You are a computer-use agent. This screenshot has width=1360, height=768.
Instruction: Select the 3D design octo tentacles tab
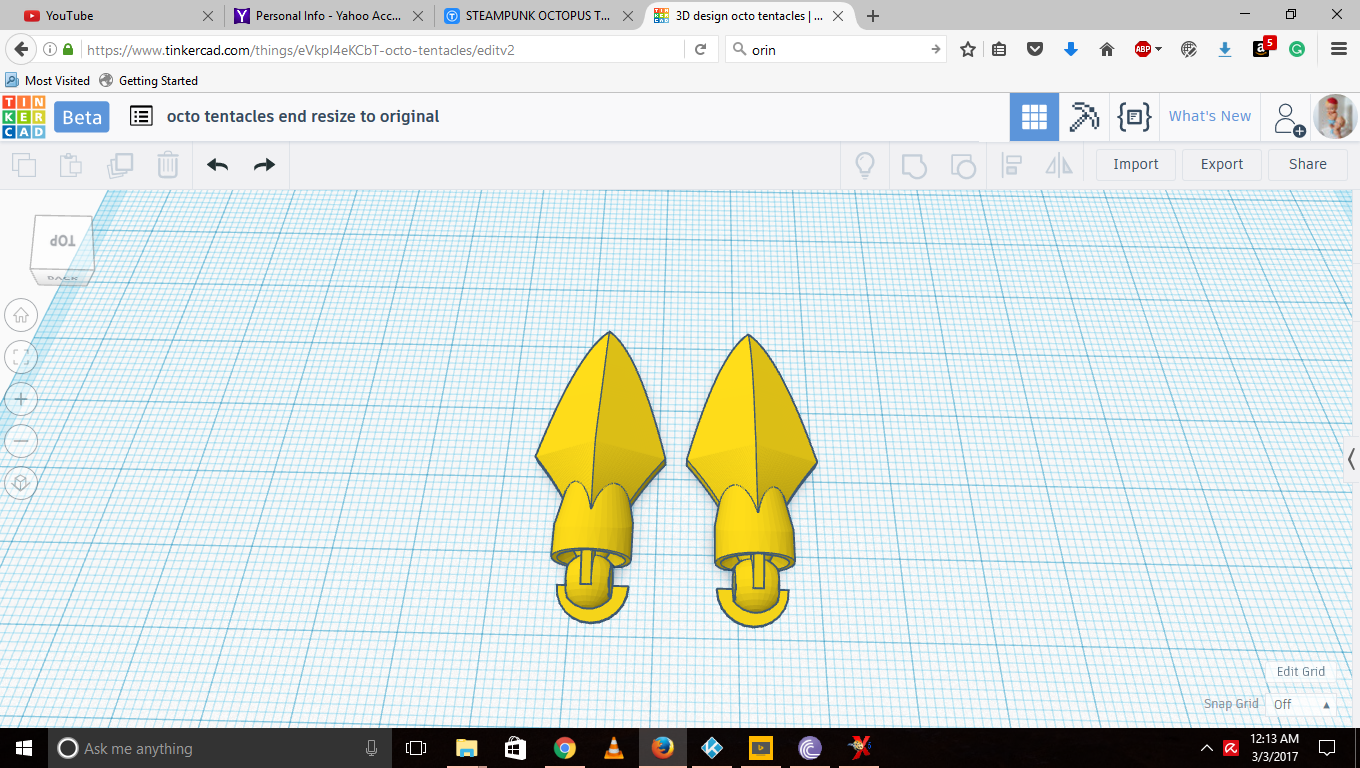point(748,16)
